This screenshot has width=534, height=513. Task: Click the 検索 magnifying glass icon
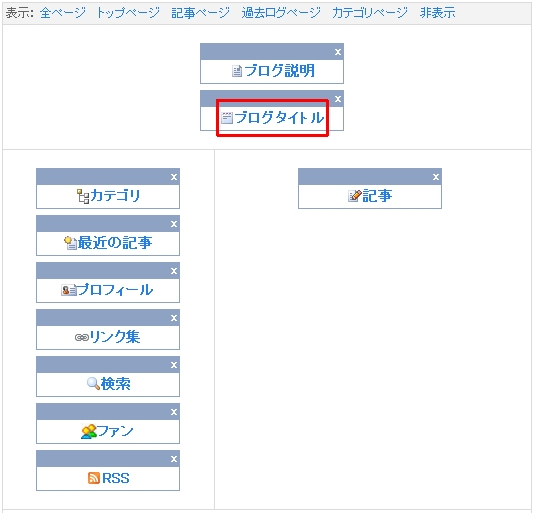(93, 384)
